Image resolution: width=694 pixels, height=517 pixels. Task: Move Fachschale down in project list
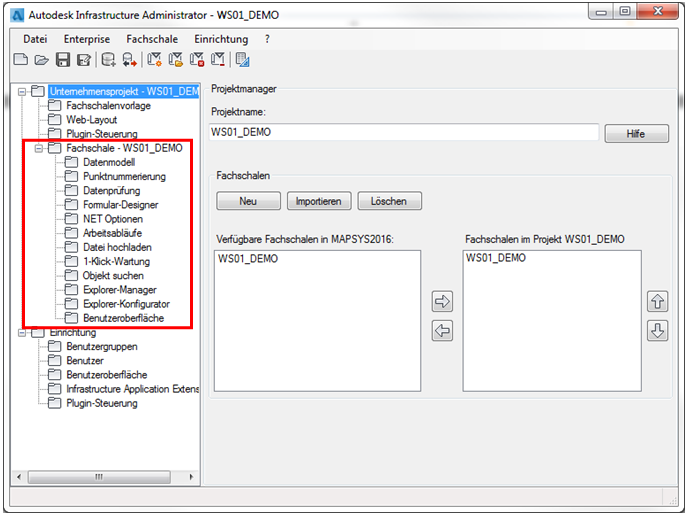point(657,331)
